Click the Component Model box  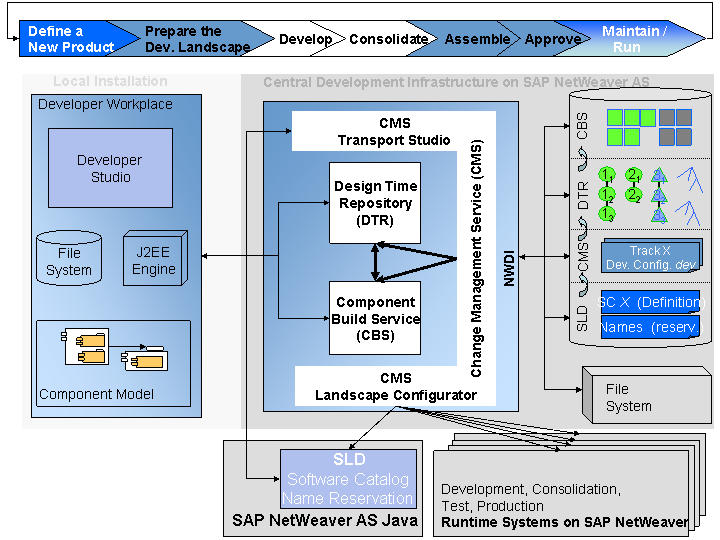tap(113, 363)
